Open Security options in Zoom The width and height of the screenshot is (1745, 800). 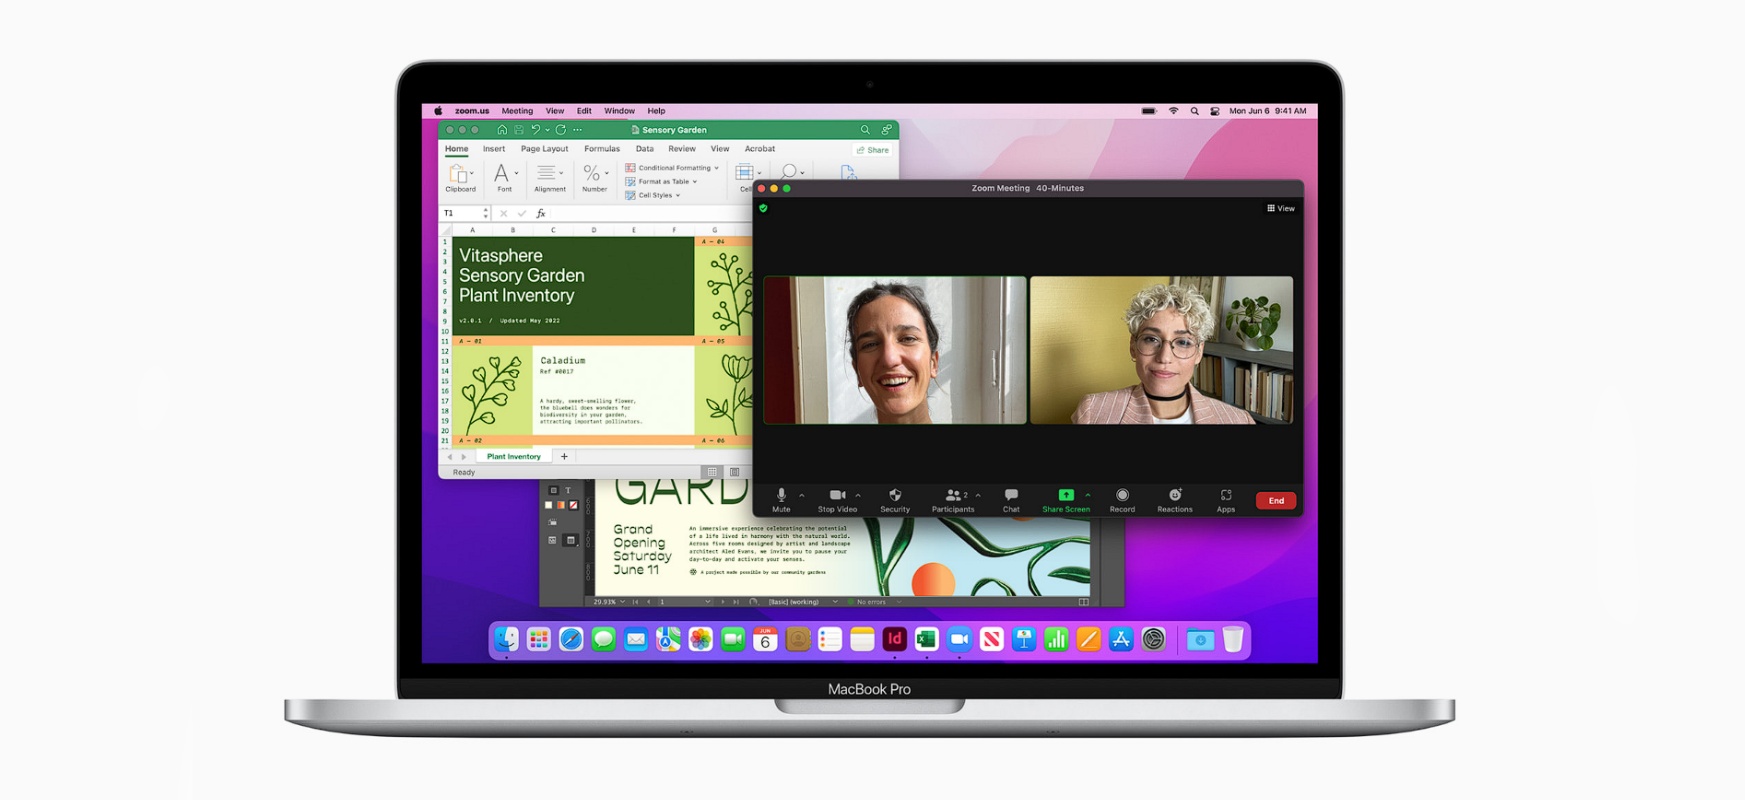(x=895, y=500)
